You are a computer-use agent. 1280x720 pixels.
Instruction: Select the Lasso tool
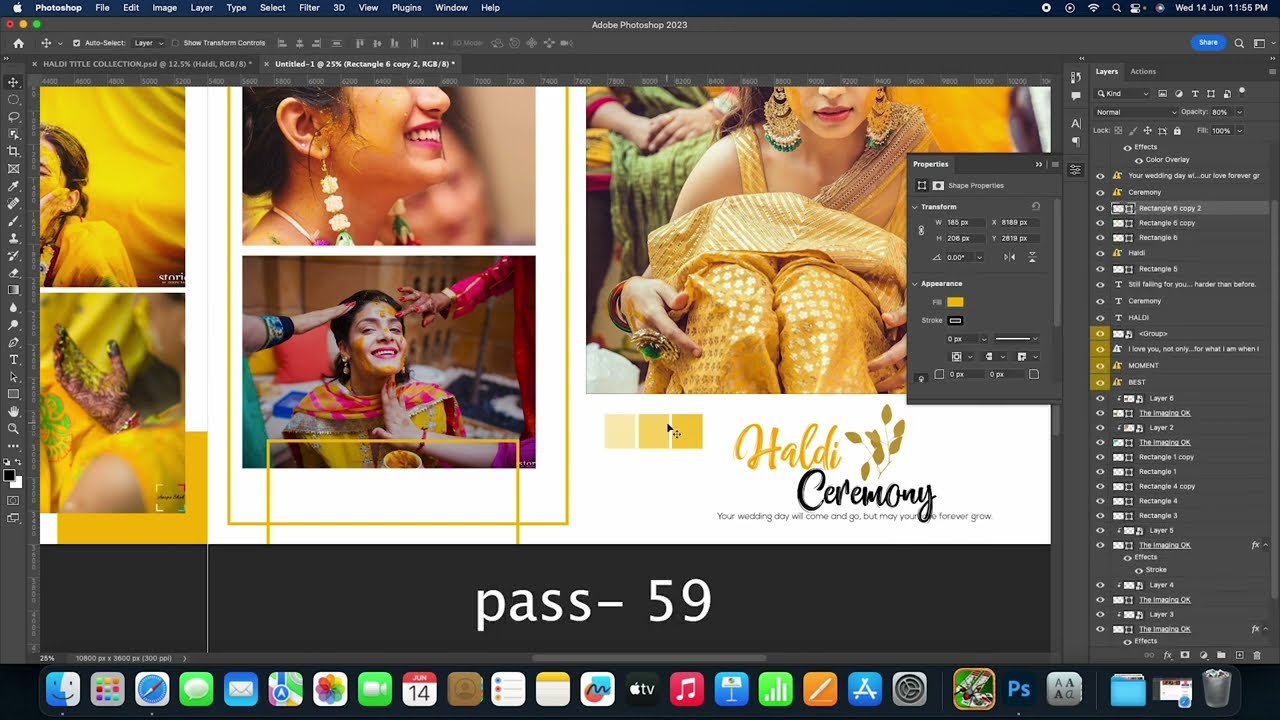coord(13,116)
